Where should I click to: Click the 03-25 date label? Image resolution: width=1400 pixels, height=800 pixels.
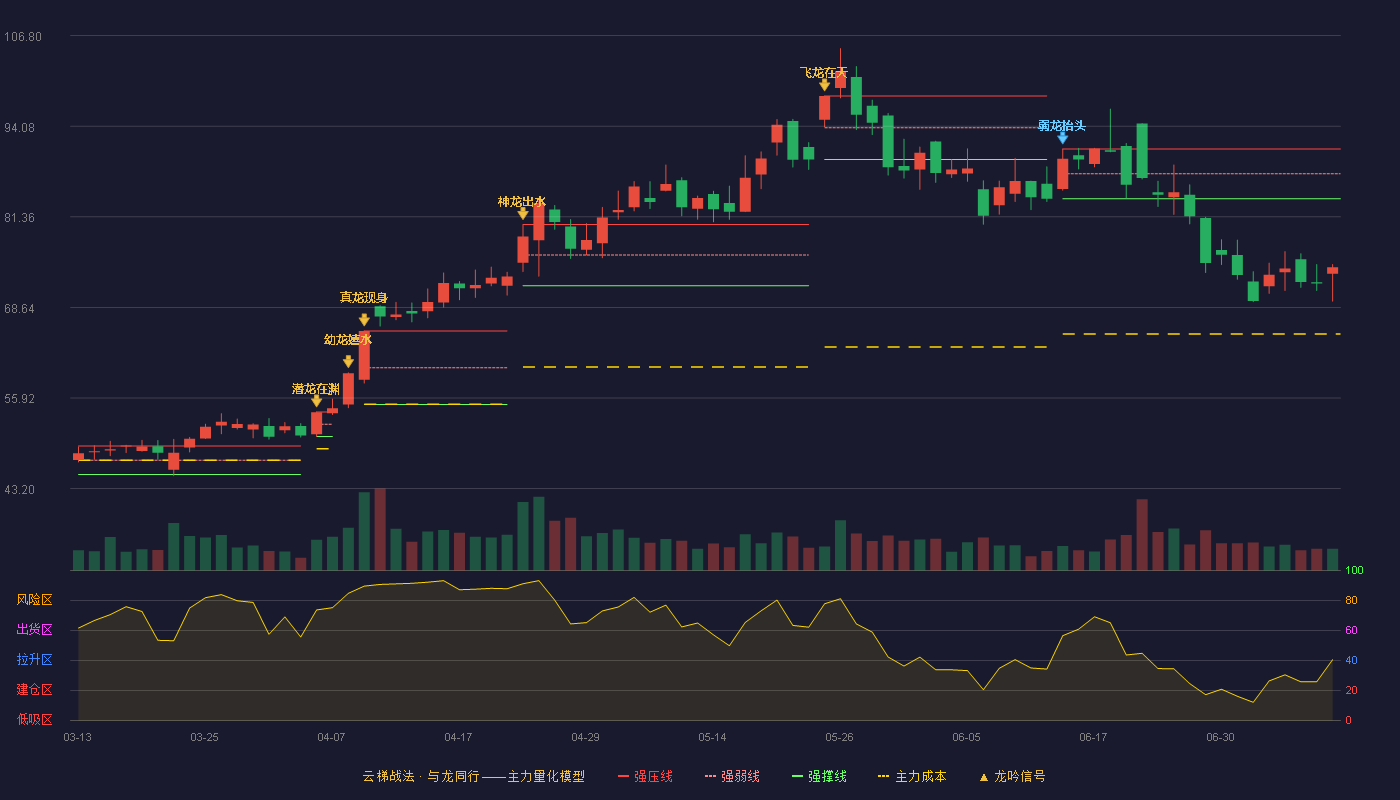point(205,737)
